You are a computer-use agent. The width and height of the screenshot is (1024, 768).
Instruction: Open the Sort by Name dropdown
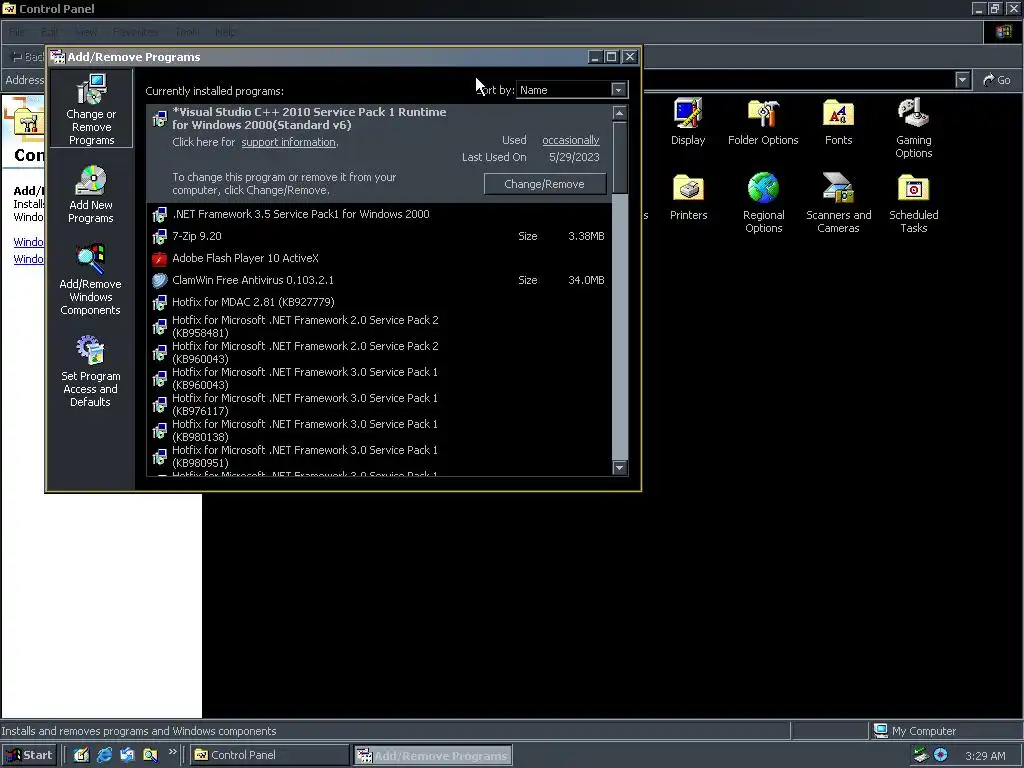pyautogui.click(x=618, y=90)
